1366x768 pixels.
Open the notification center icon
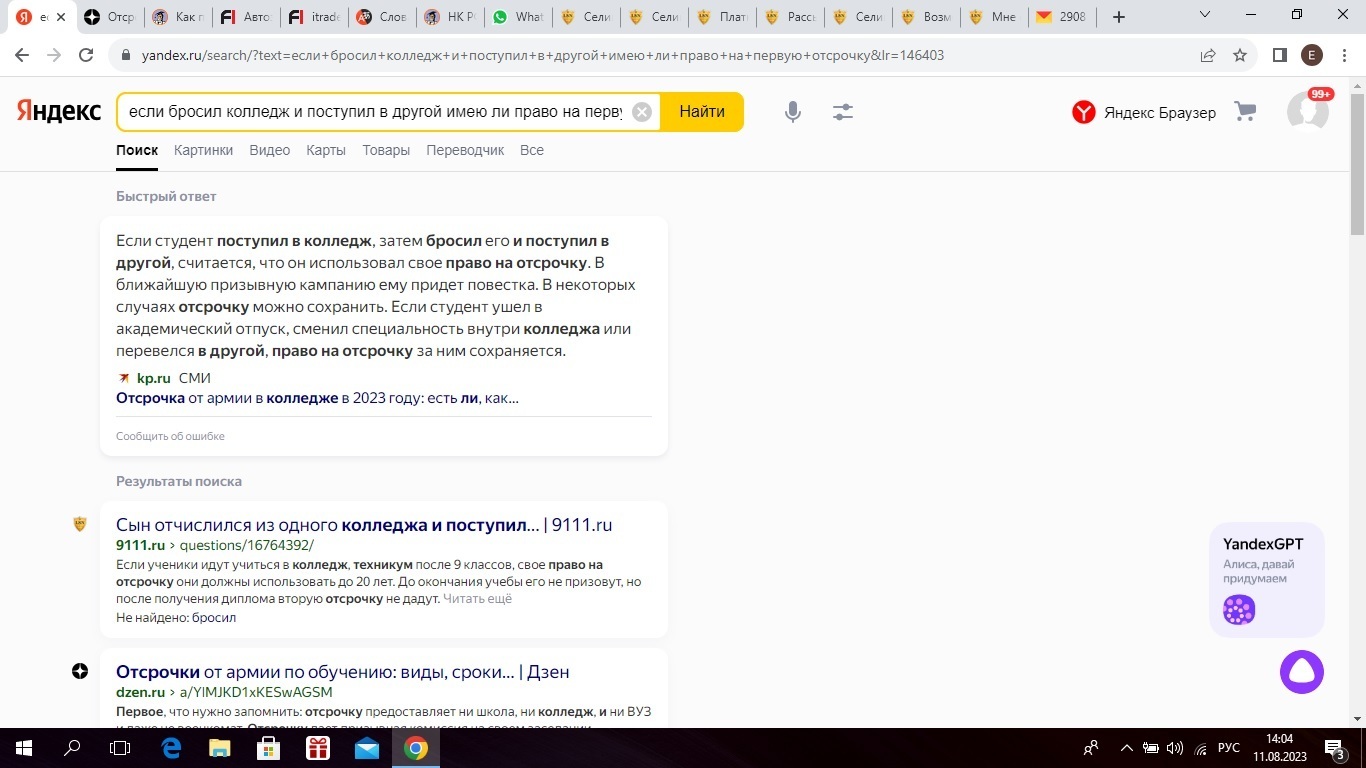click(x=1335, y=748)
